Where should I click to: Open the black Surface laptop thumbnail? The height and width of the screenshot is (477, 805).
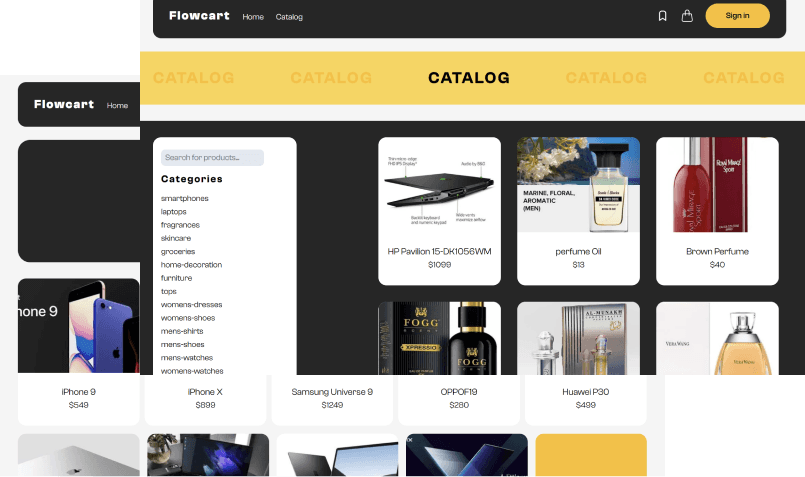coord(337,455)
